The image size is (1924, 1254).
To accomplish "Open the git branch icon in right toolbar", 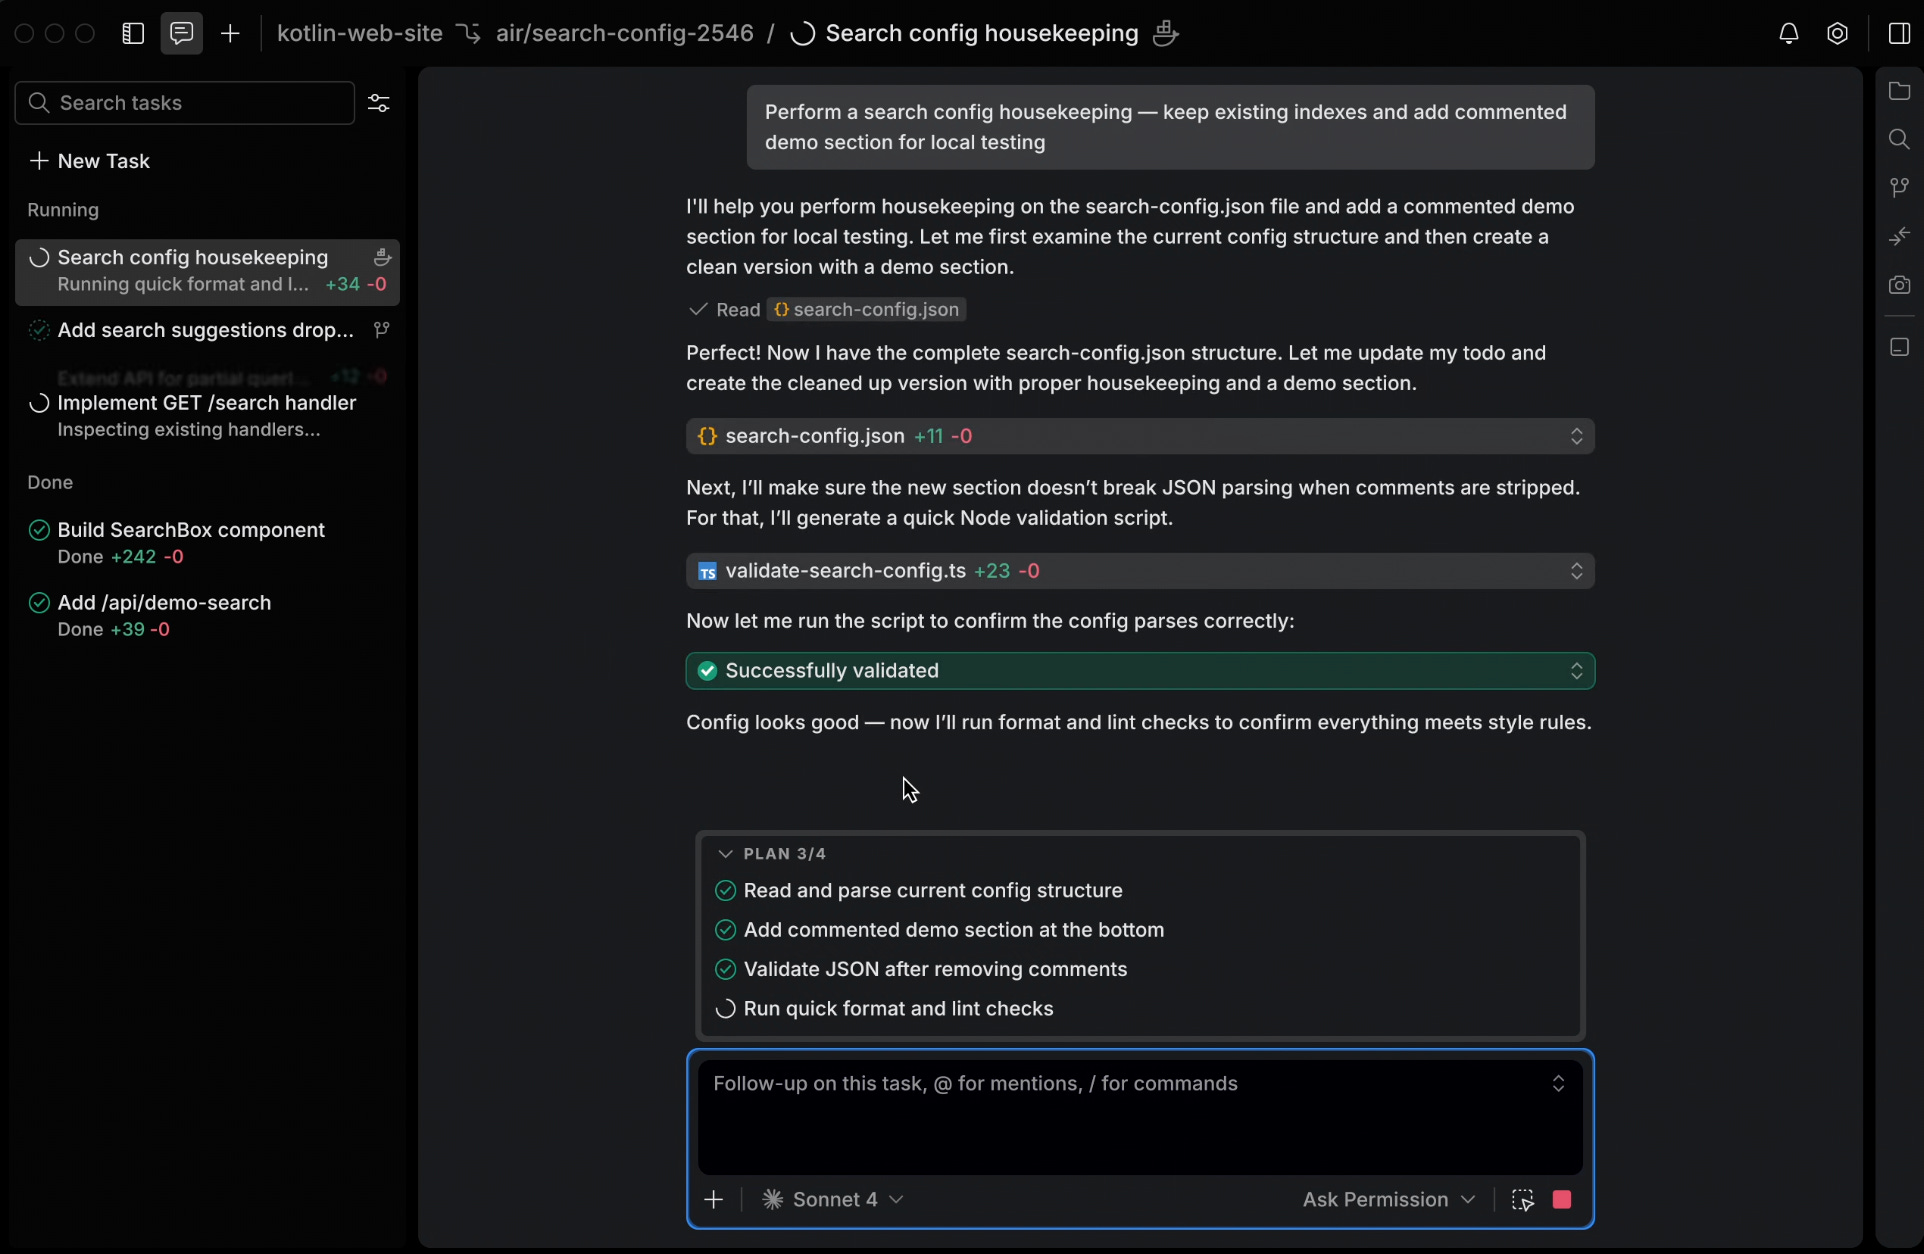I will point(1899,187).
